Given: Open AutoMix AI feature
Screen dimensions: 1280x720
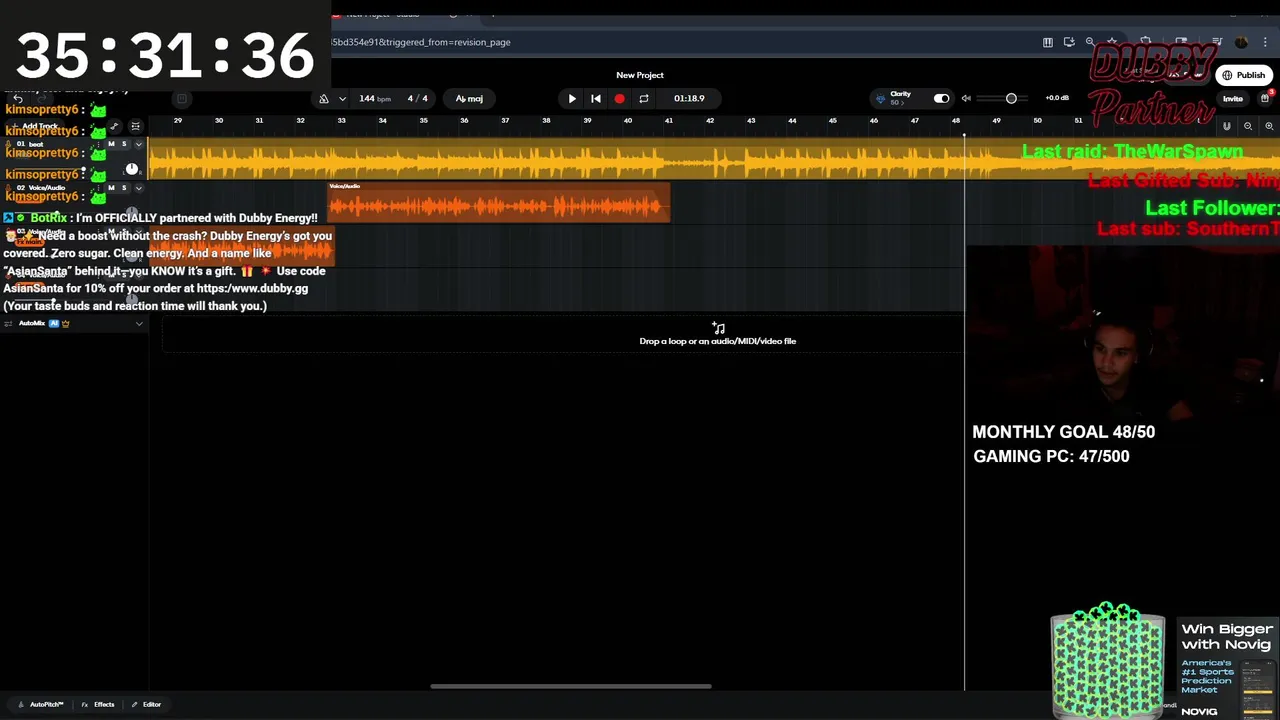Looking at the screenshot, I should pyautogui.click(x=54, y=323).
